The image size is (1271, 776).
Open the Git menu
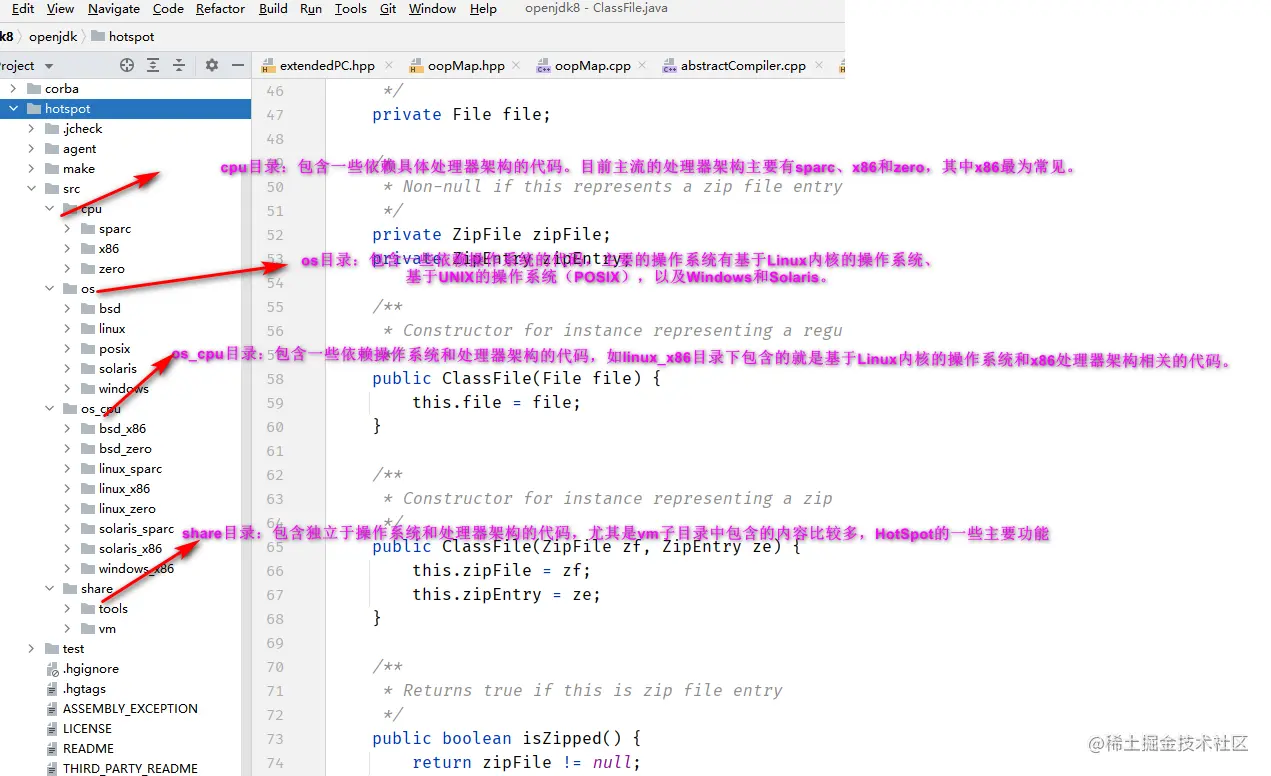(388, 9)
